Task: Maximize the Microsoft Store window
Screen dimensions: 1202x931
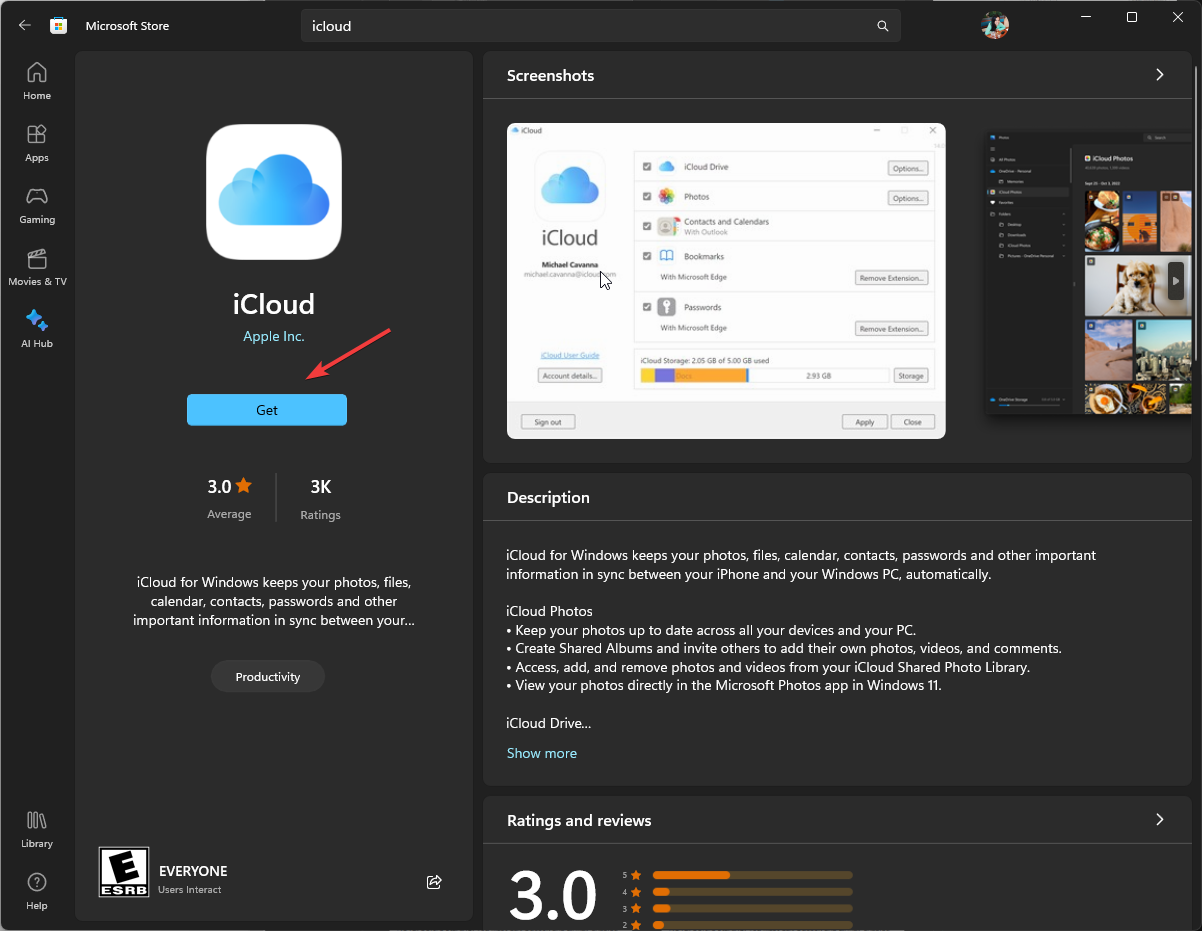Action: 1131,17
